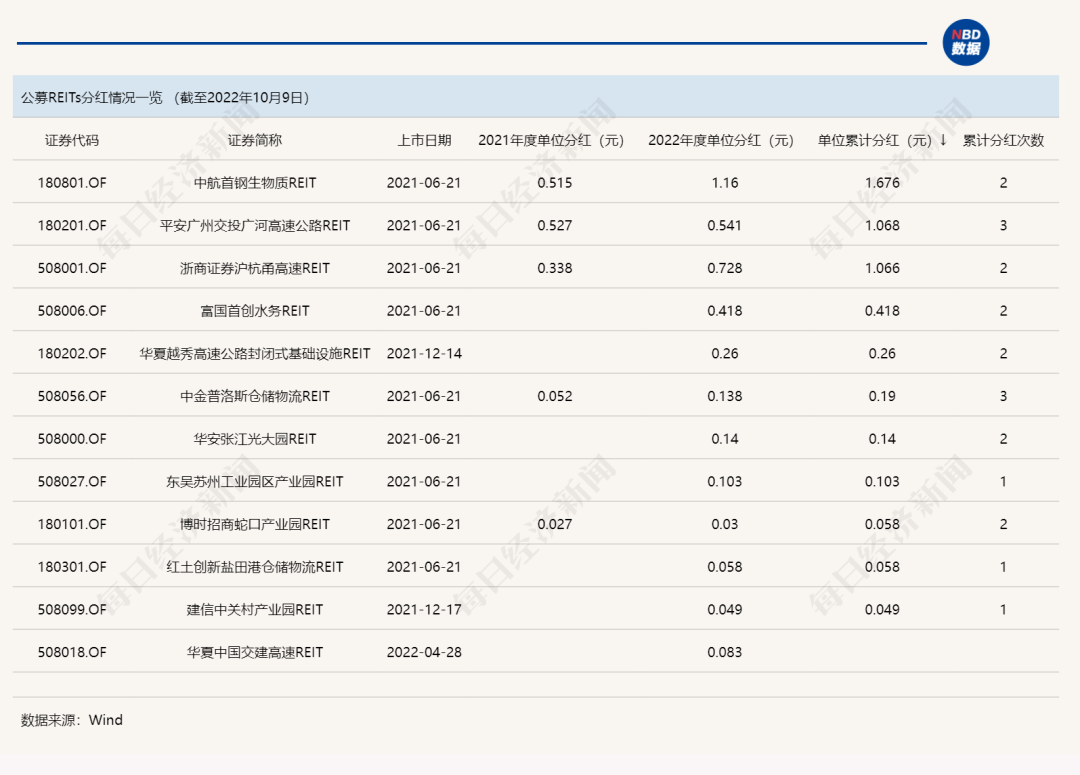The image size is (1080, 775).
Task: Click 2022 dividend value 0.03
Action: 725,525
